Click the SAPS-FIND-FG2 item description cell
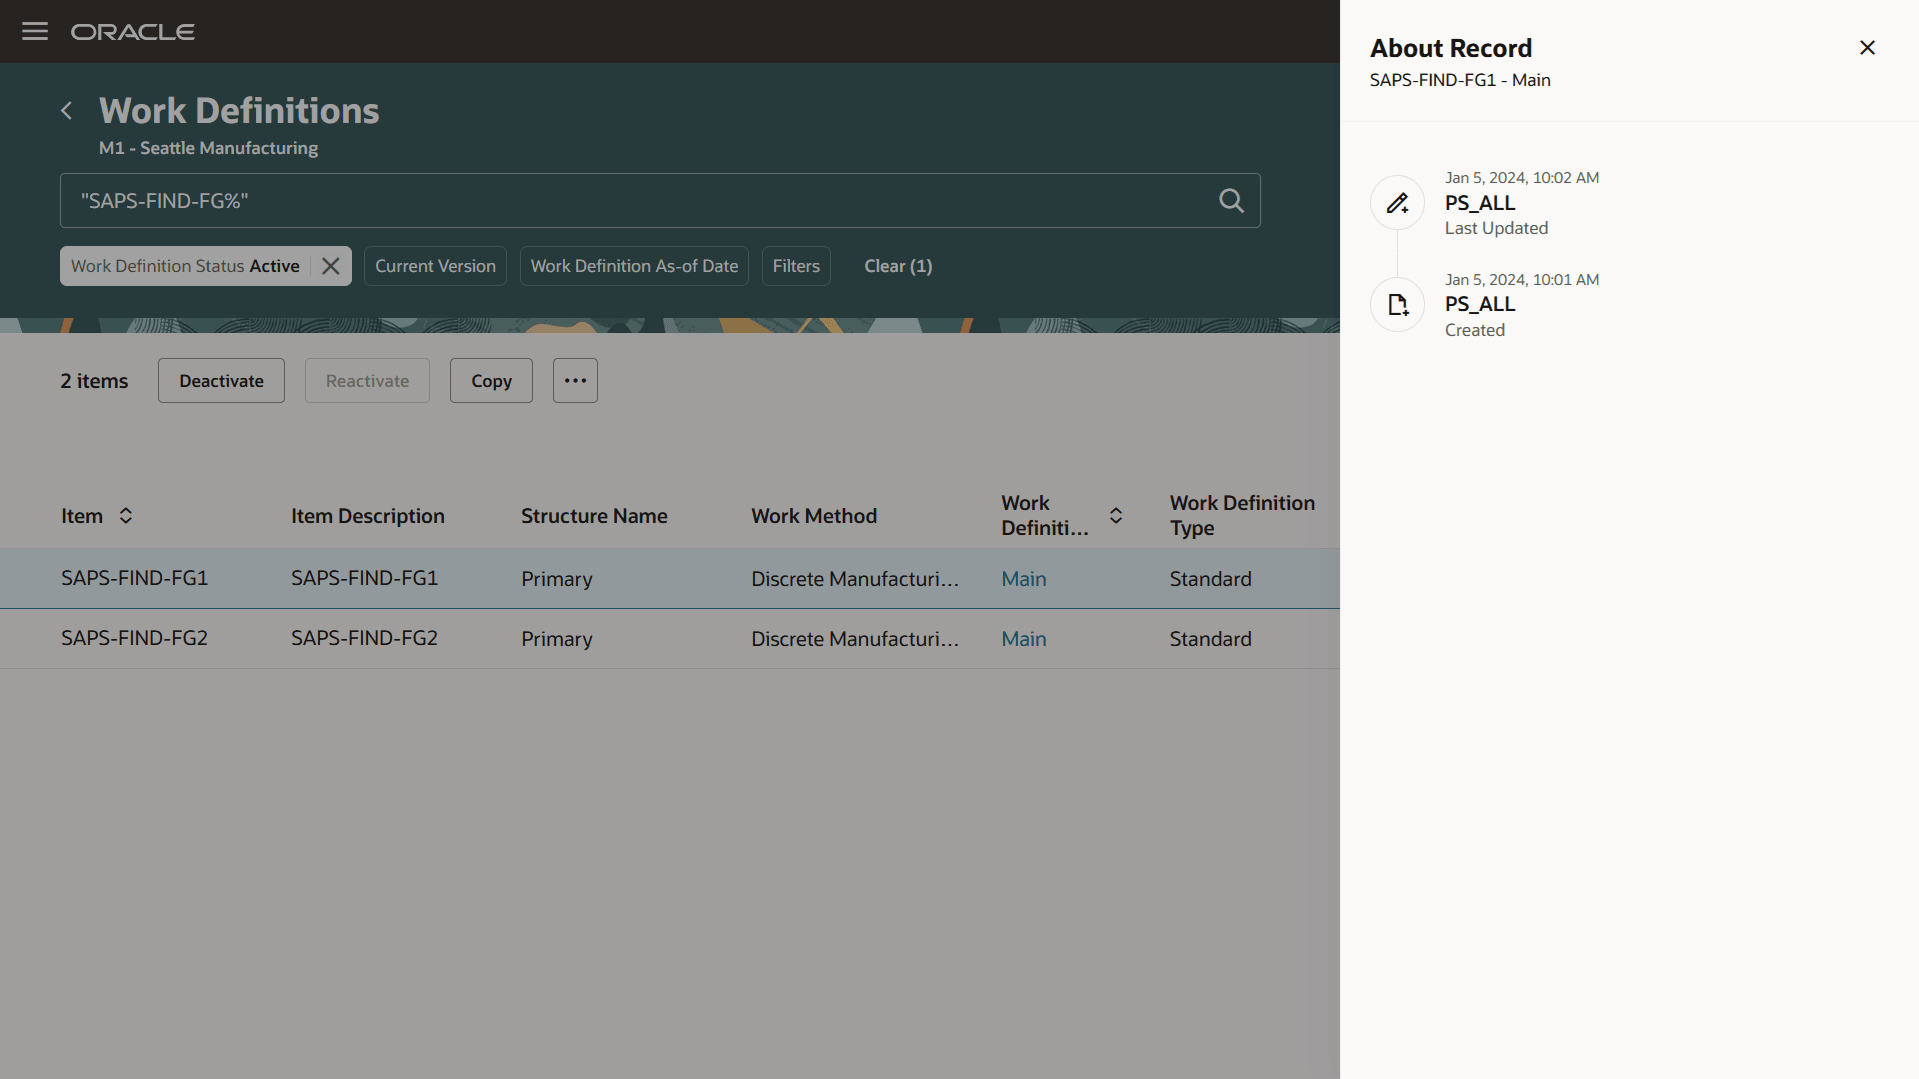1919x1079 pixels. pyautogui.click(x=364, y=638)
